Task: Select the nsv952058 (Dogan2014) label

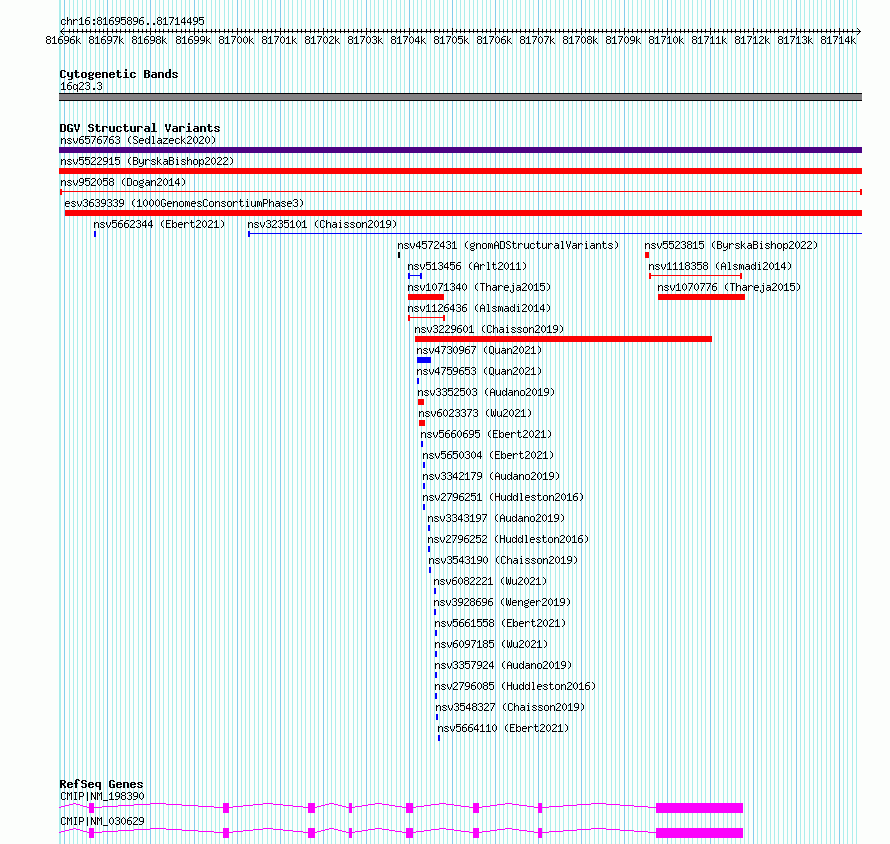Action: pyautogui.click(x=123, y=182)
